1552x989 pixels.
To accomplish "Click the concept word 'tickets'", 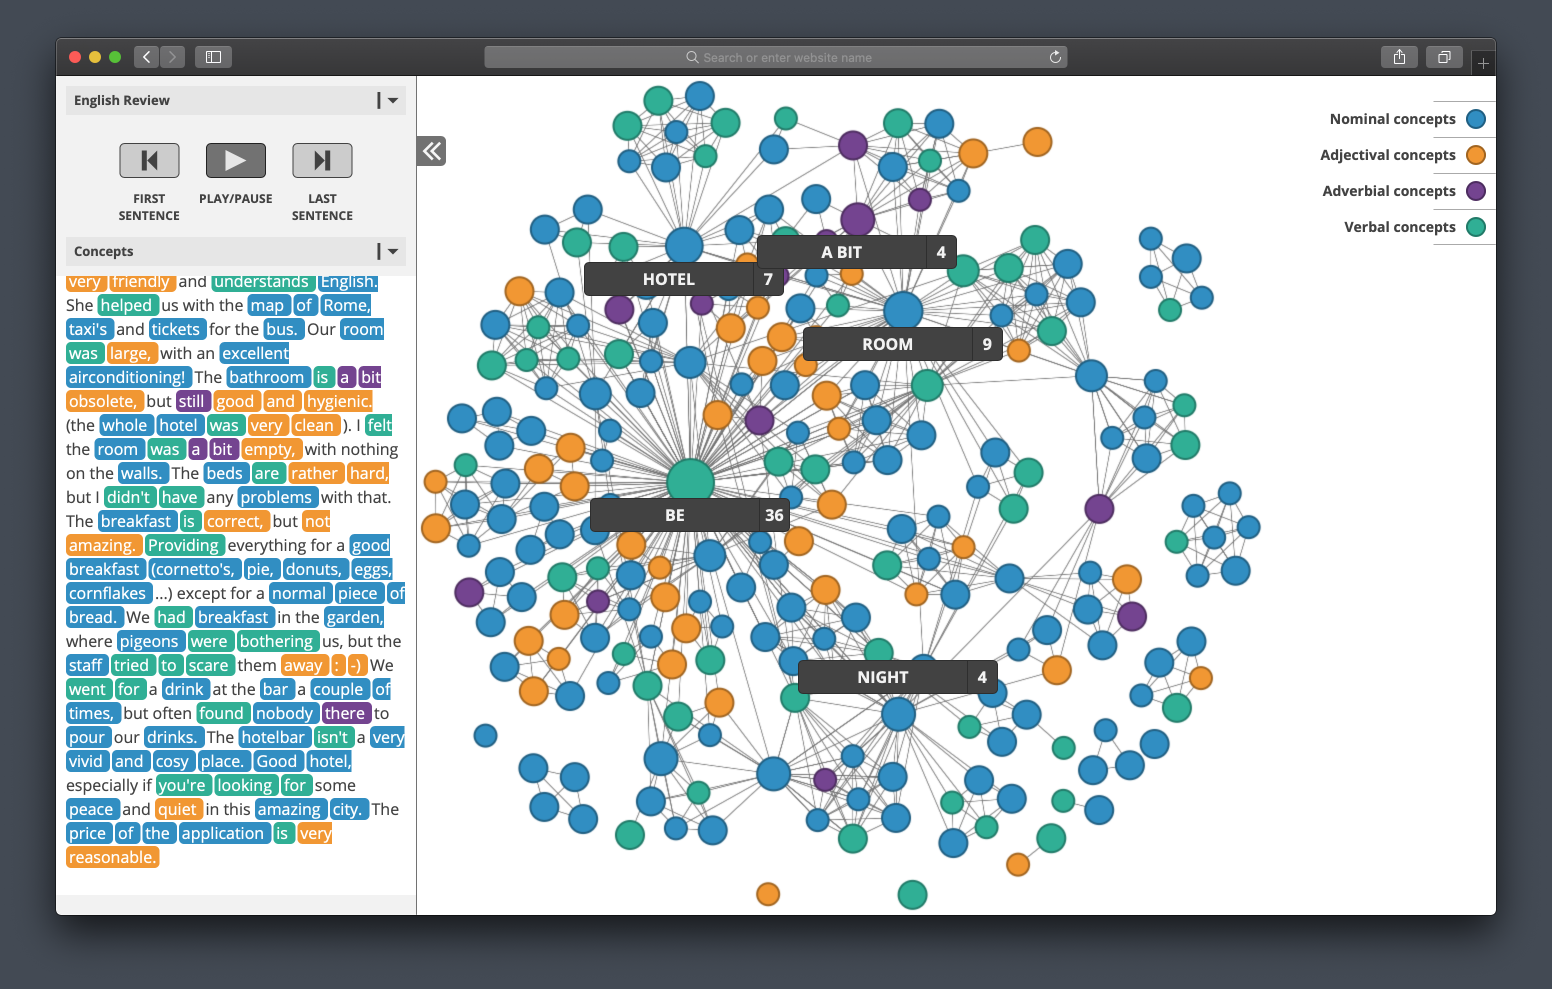I will click(176, 329).
